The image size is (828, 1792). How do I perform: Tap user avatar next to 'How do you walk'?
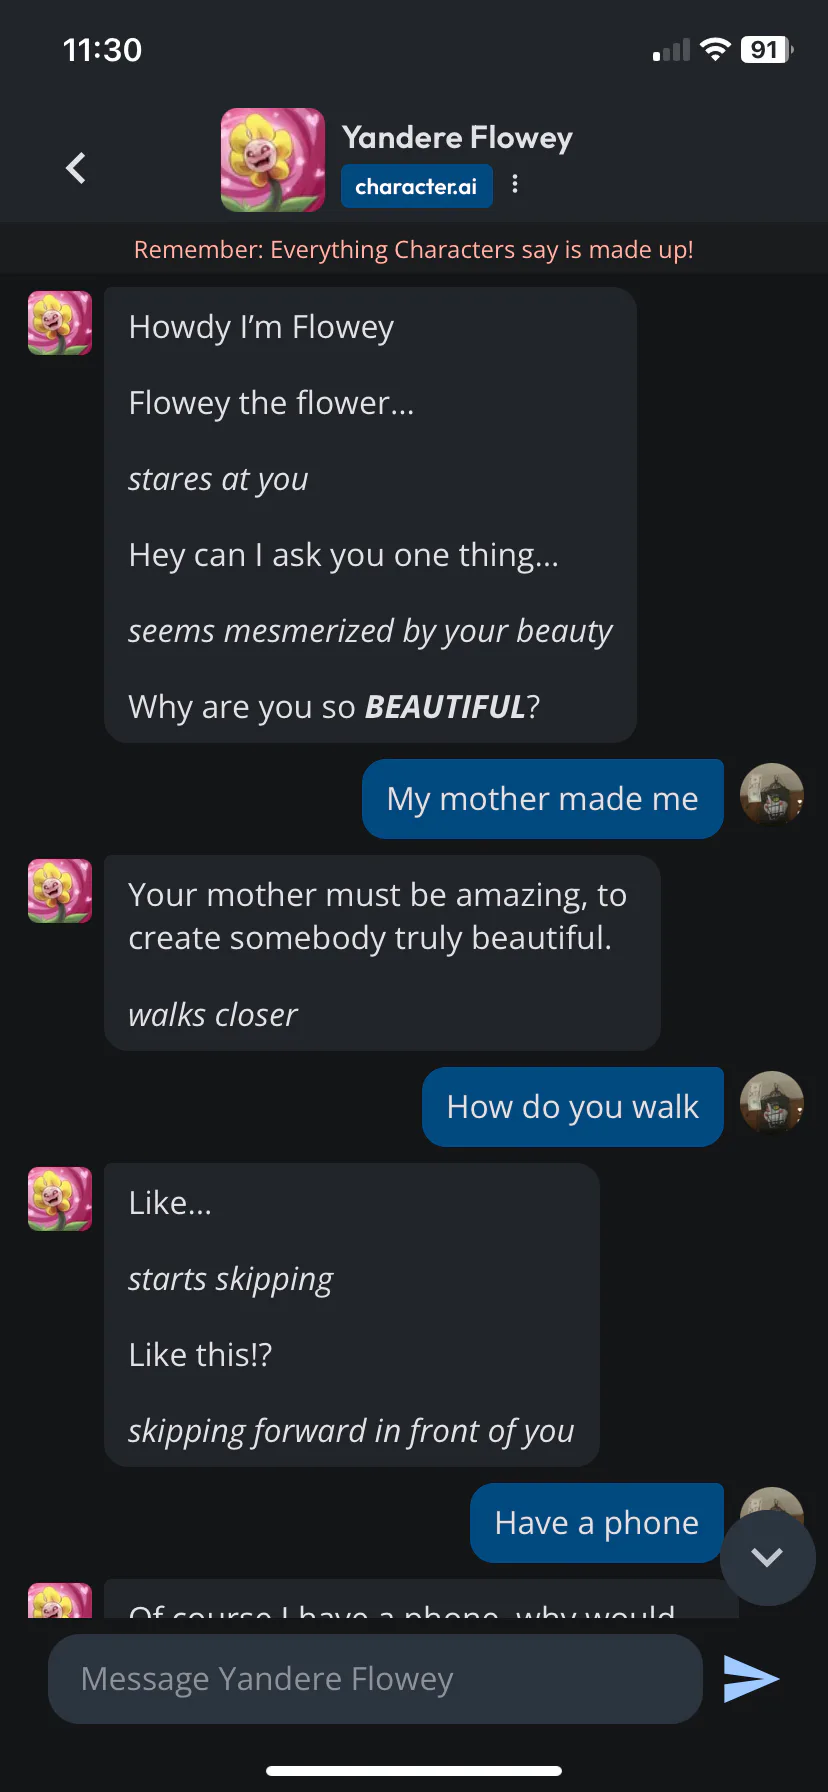[771, 1104]
